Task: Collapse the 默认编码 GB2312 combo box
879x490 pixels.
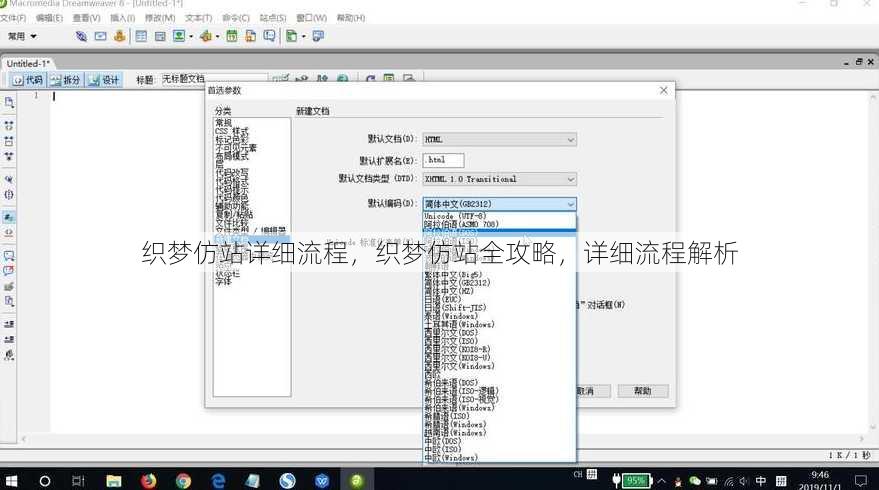Action: 499,204
